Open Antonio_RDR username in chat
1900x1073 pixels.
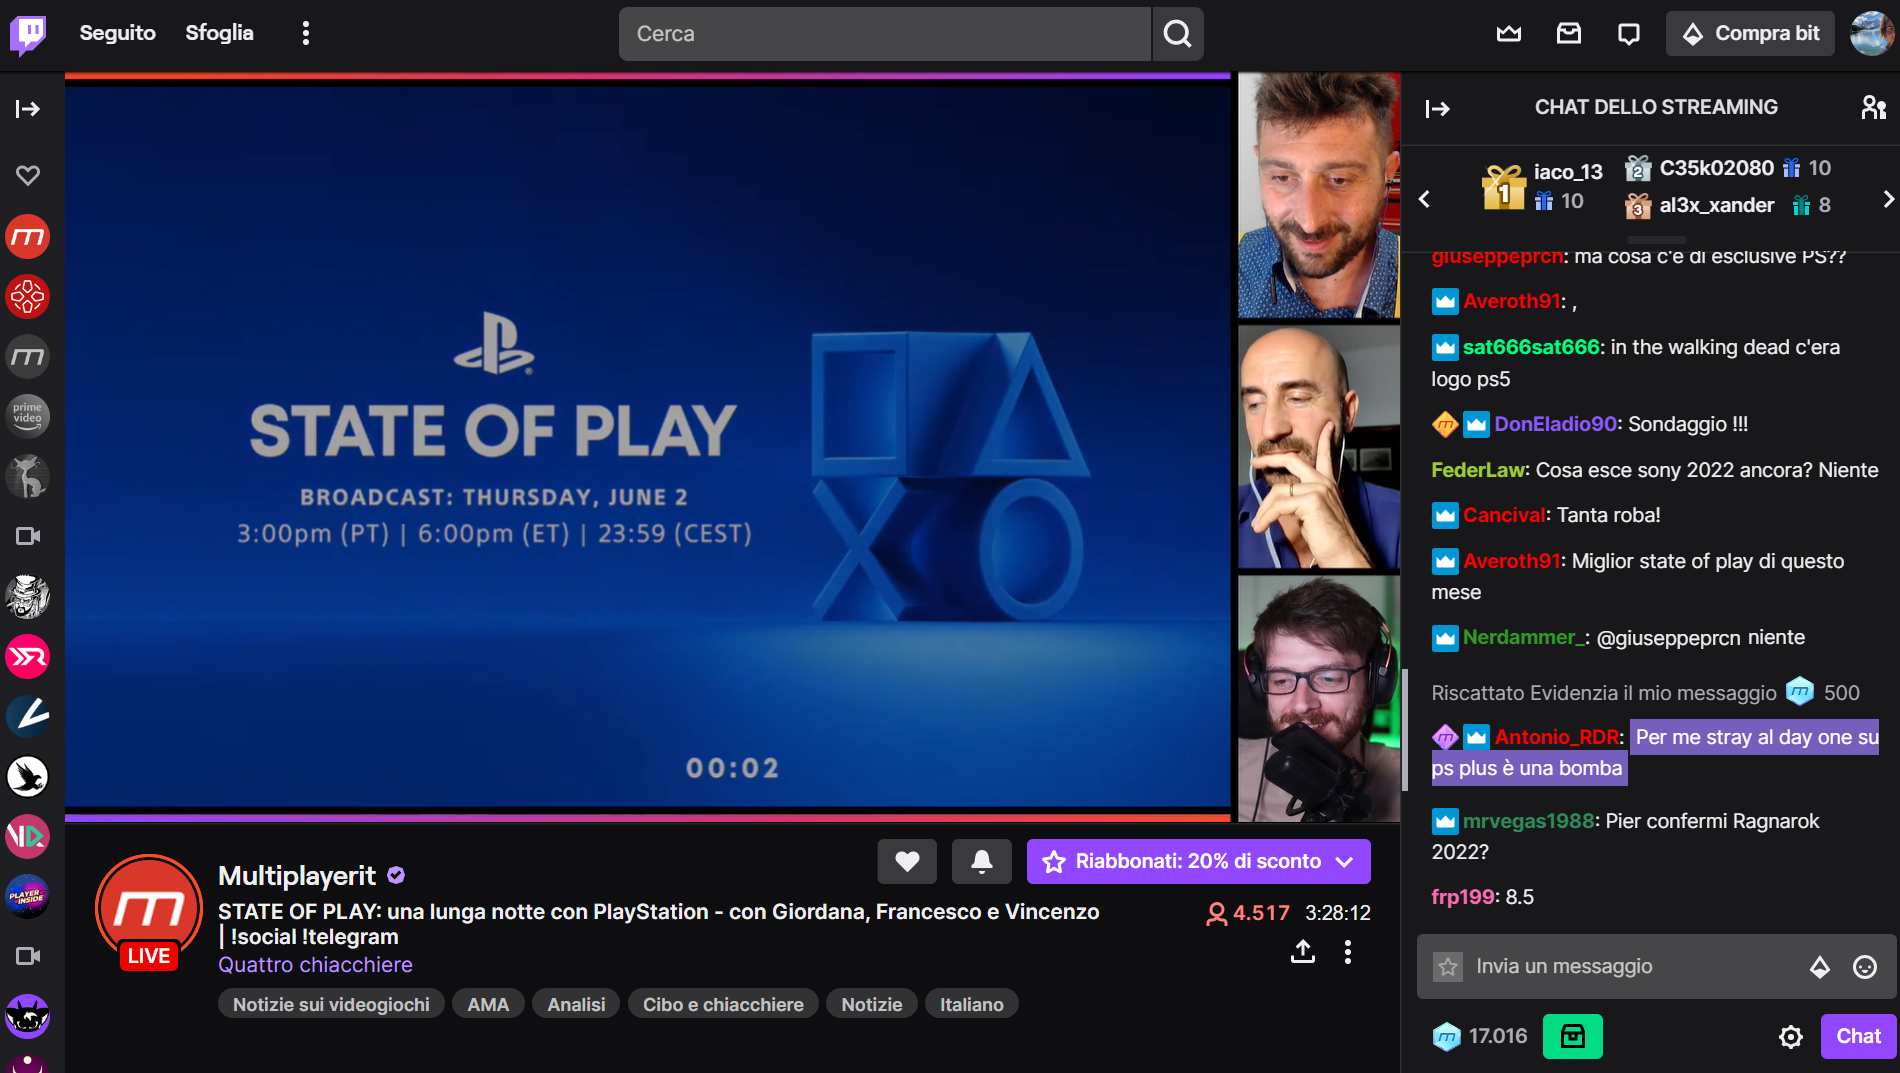pos(1557,737)
